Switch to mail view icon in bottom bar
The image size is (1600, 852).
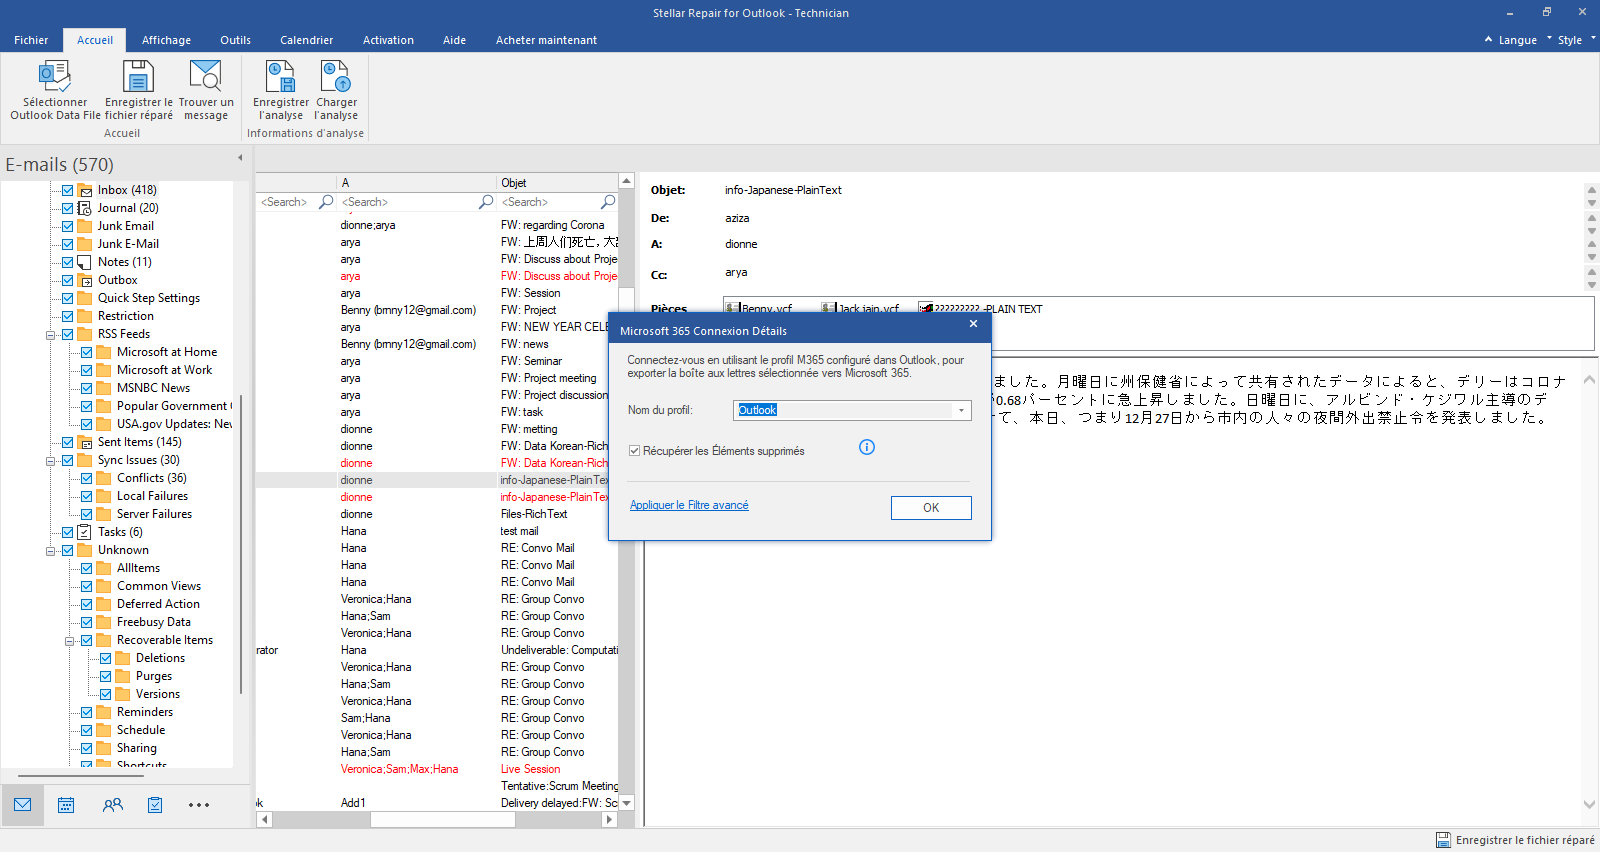pyautogui.click(x=22, y=805)
